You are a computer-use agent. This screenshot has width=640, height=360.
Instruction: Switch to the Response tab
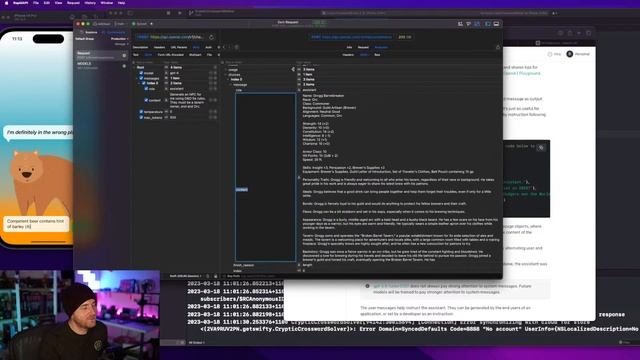pyautogui.click(x=382, y=47)
